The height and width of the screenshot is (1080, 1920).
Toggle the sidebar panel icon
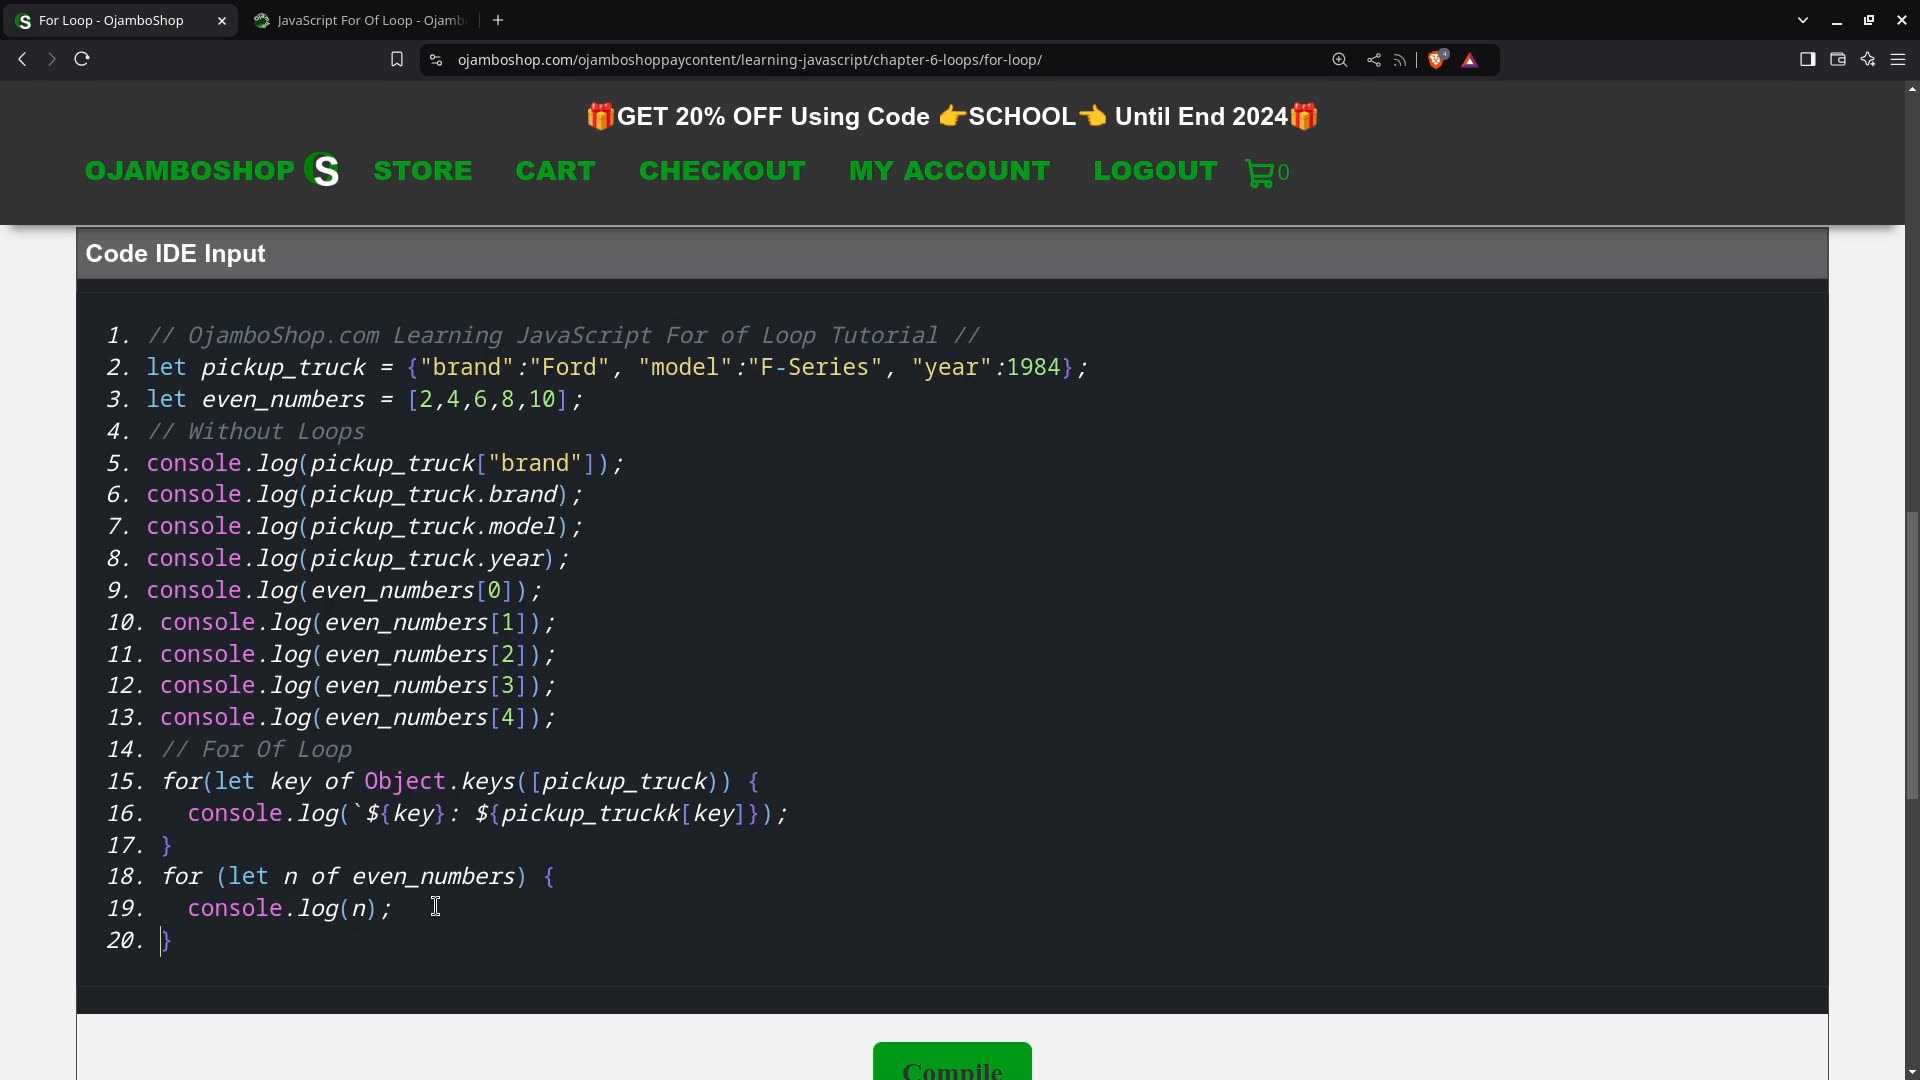[x=1807, y=60]
